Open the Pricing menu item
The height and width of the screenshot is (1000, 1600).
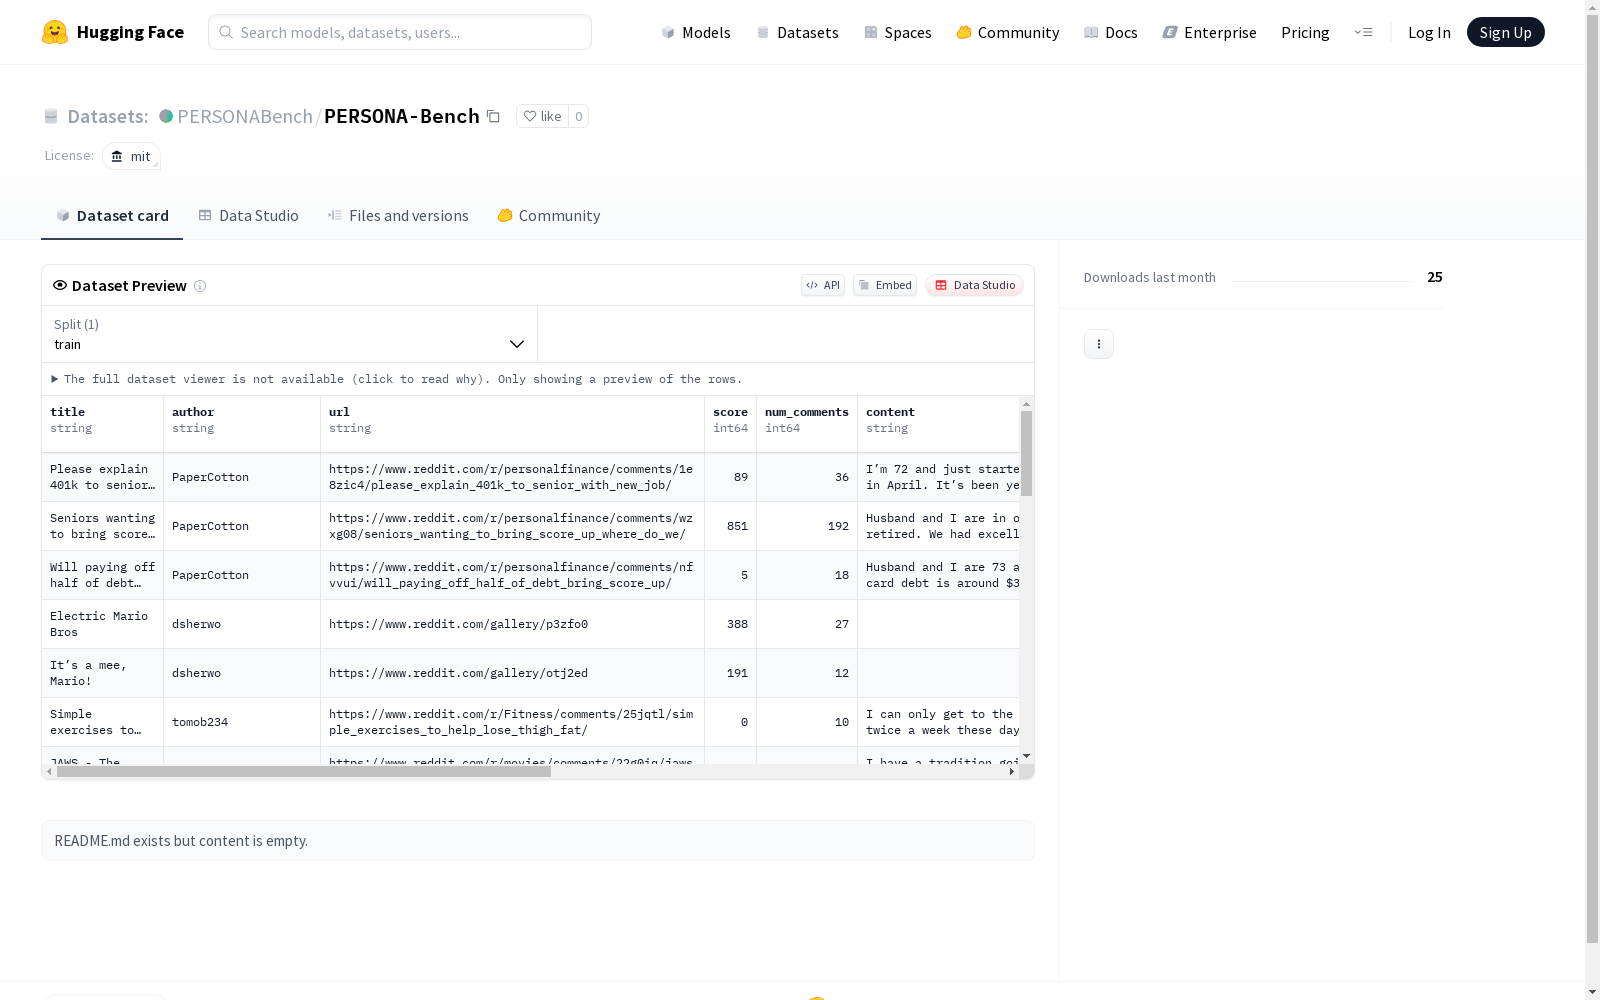tap(1305, 32)
